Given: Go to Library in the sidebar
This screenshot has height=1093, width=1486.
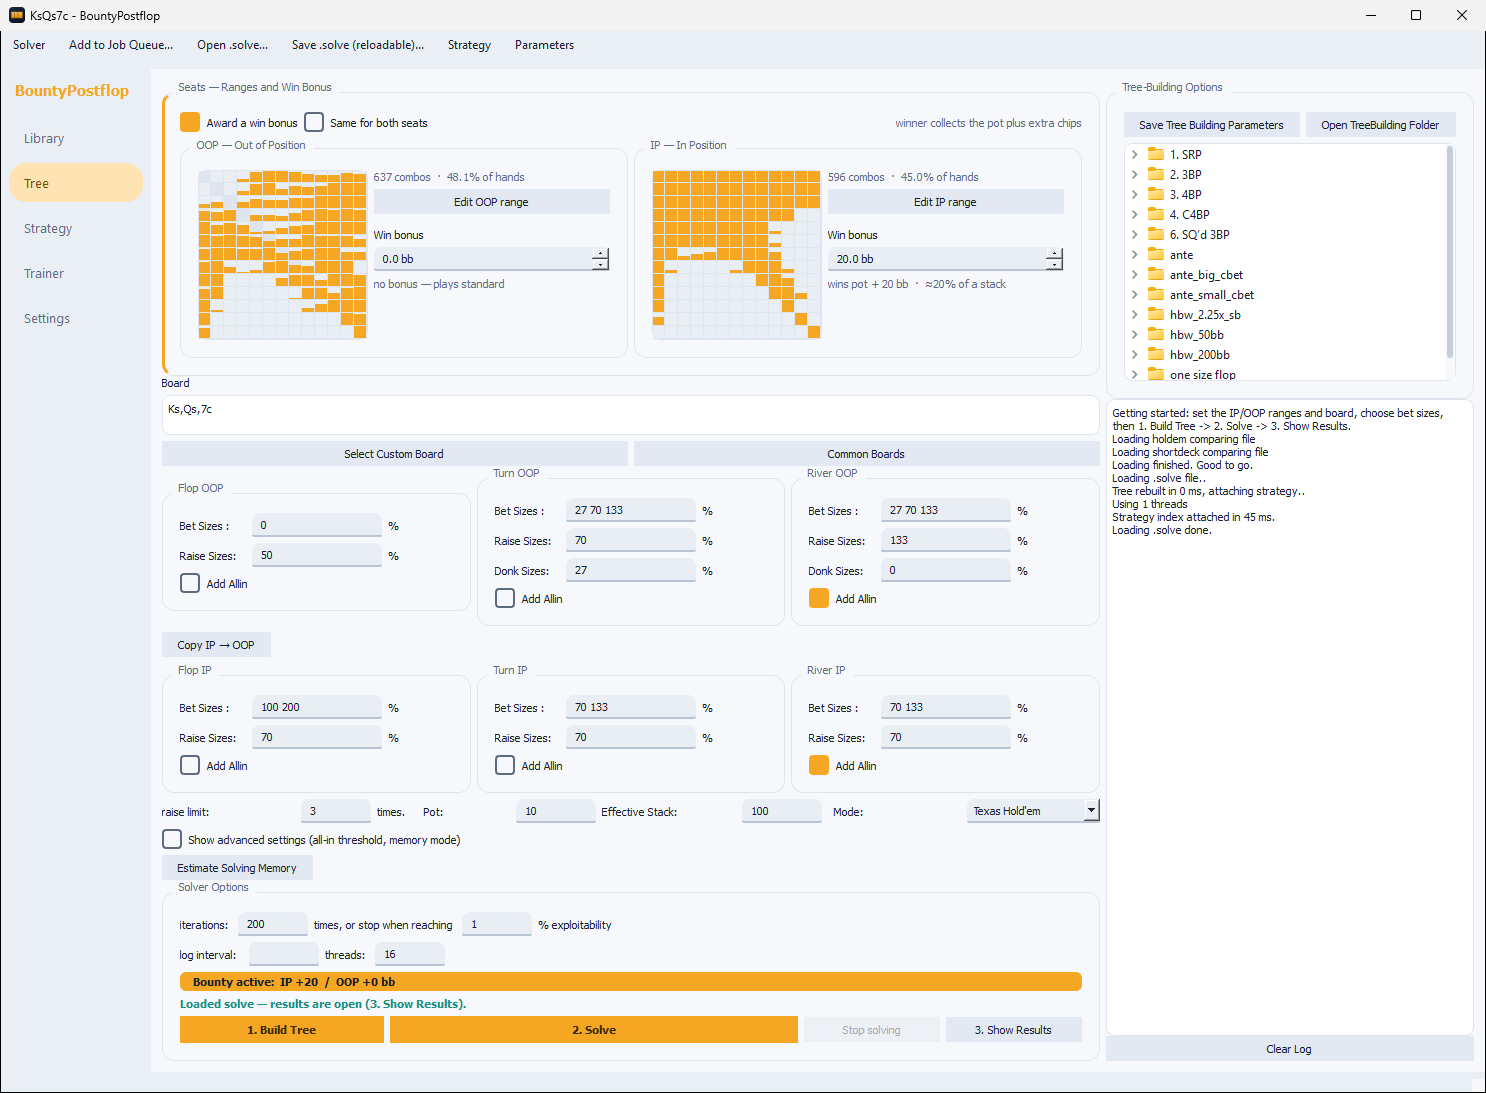Looking at the screenshot, I should [x=76, y=138].
